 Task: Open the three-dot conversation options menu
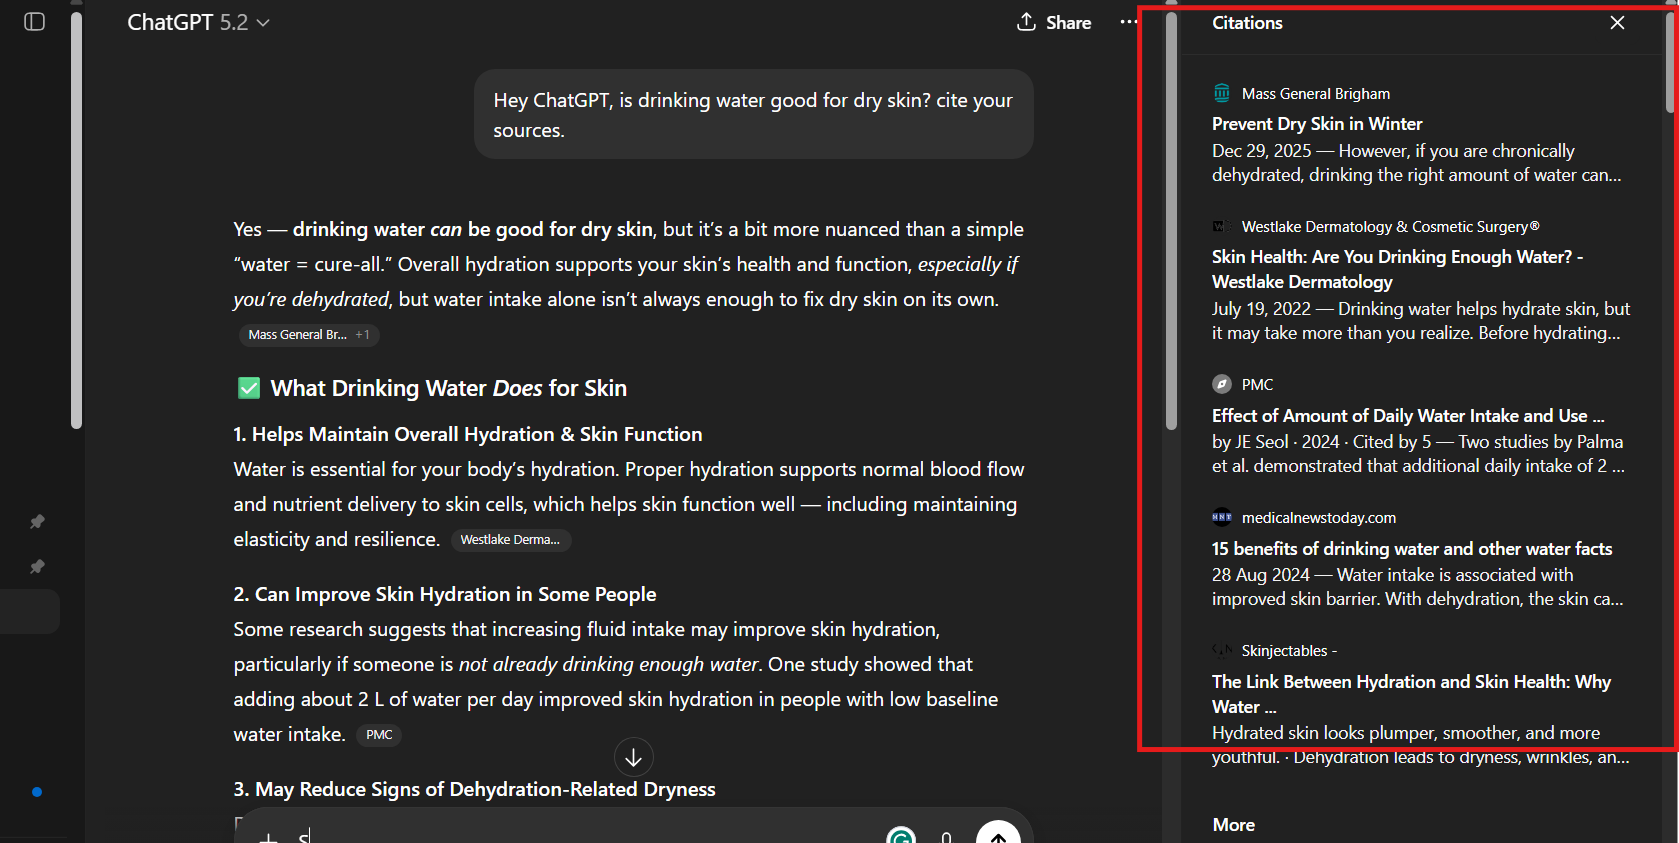click(1128, 22)
